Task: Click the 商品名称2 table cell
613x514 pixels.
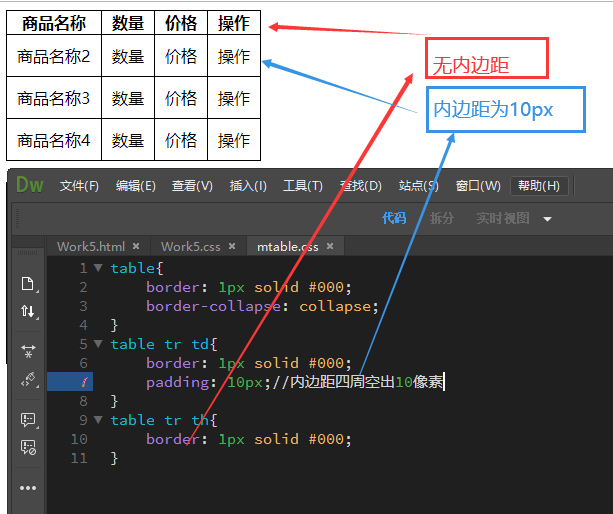Action: click(54, 56)
